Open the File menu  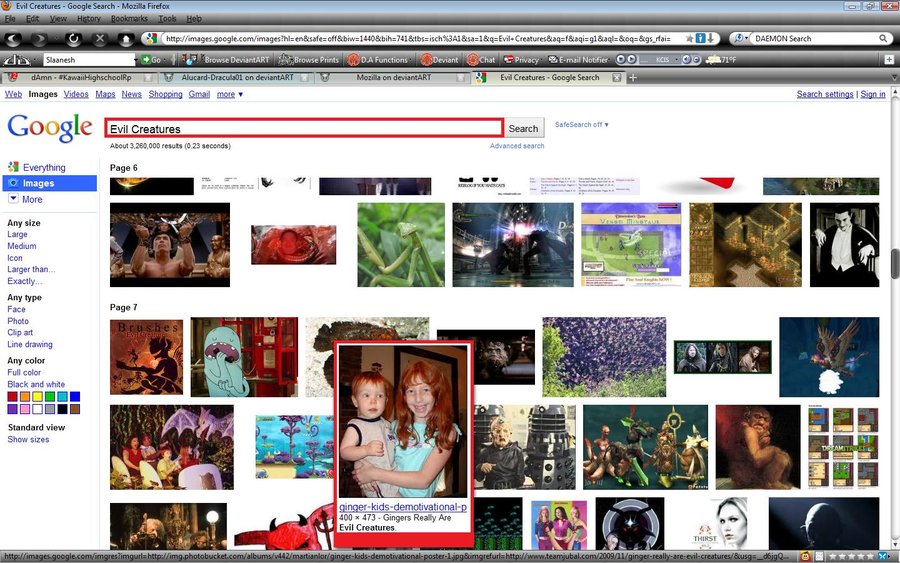click(x=10, y=18)
